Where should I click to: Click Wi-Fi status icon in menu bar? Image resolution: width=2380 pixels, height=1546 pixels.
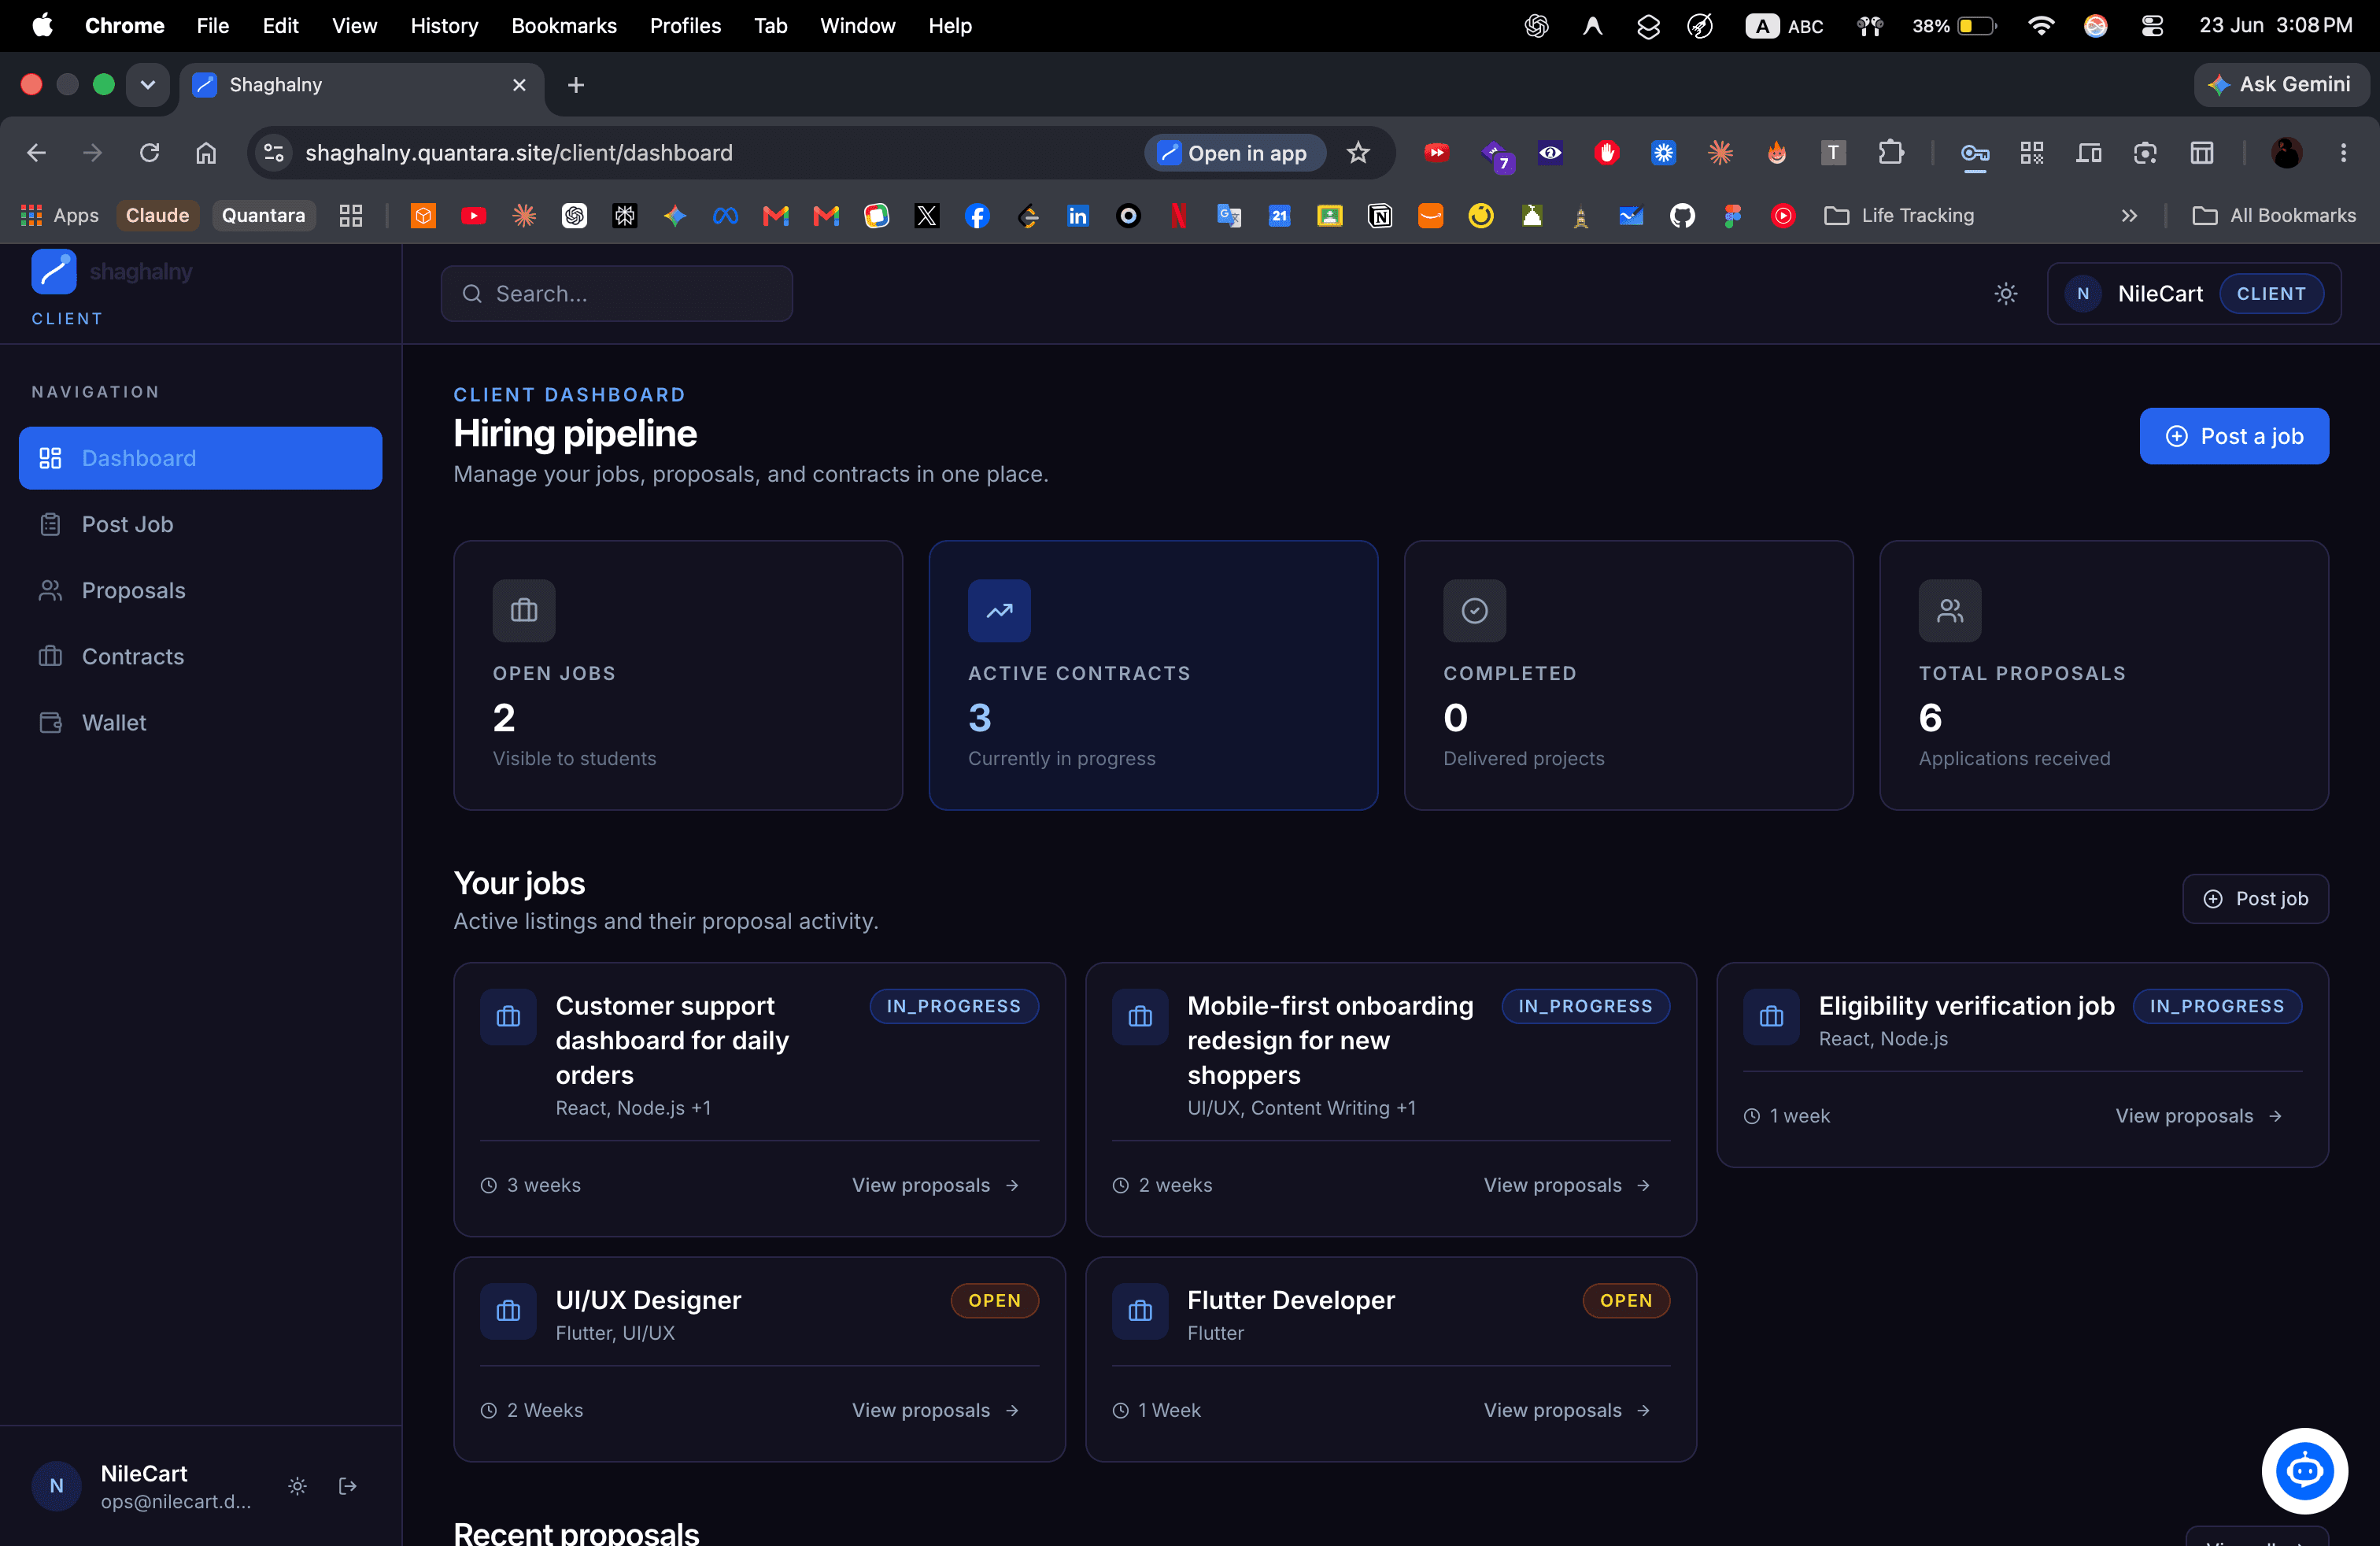2040,26
